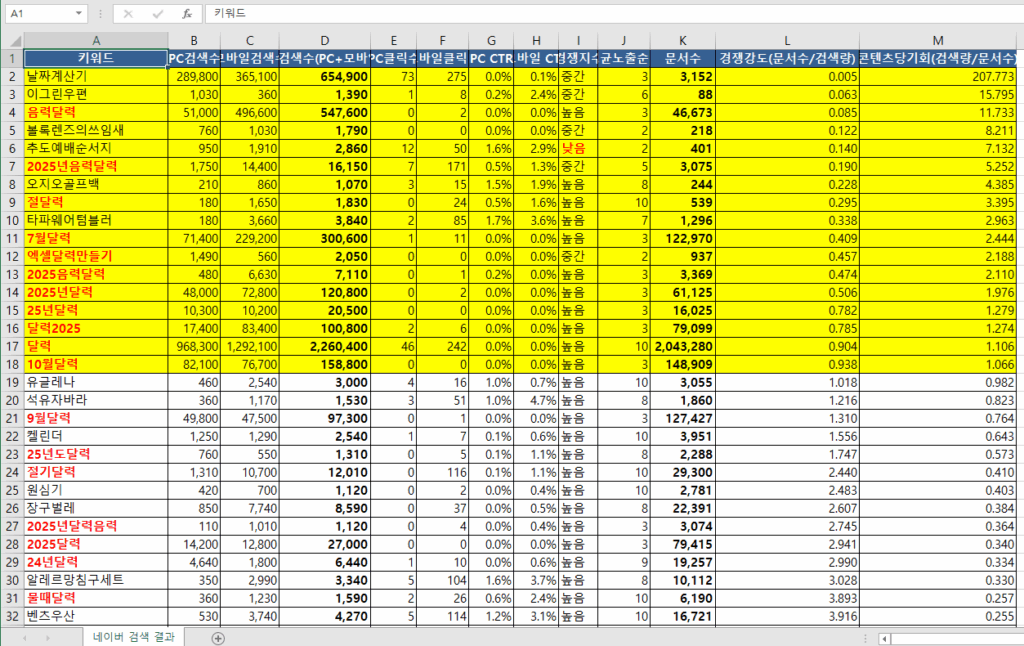Select column M header
Viewport: 1024px width, 646px height.
coord(938,40)
